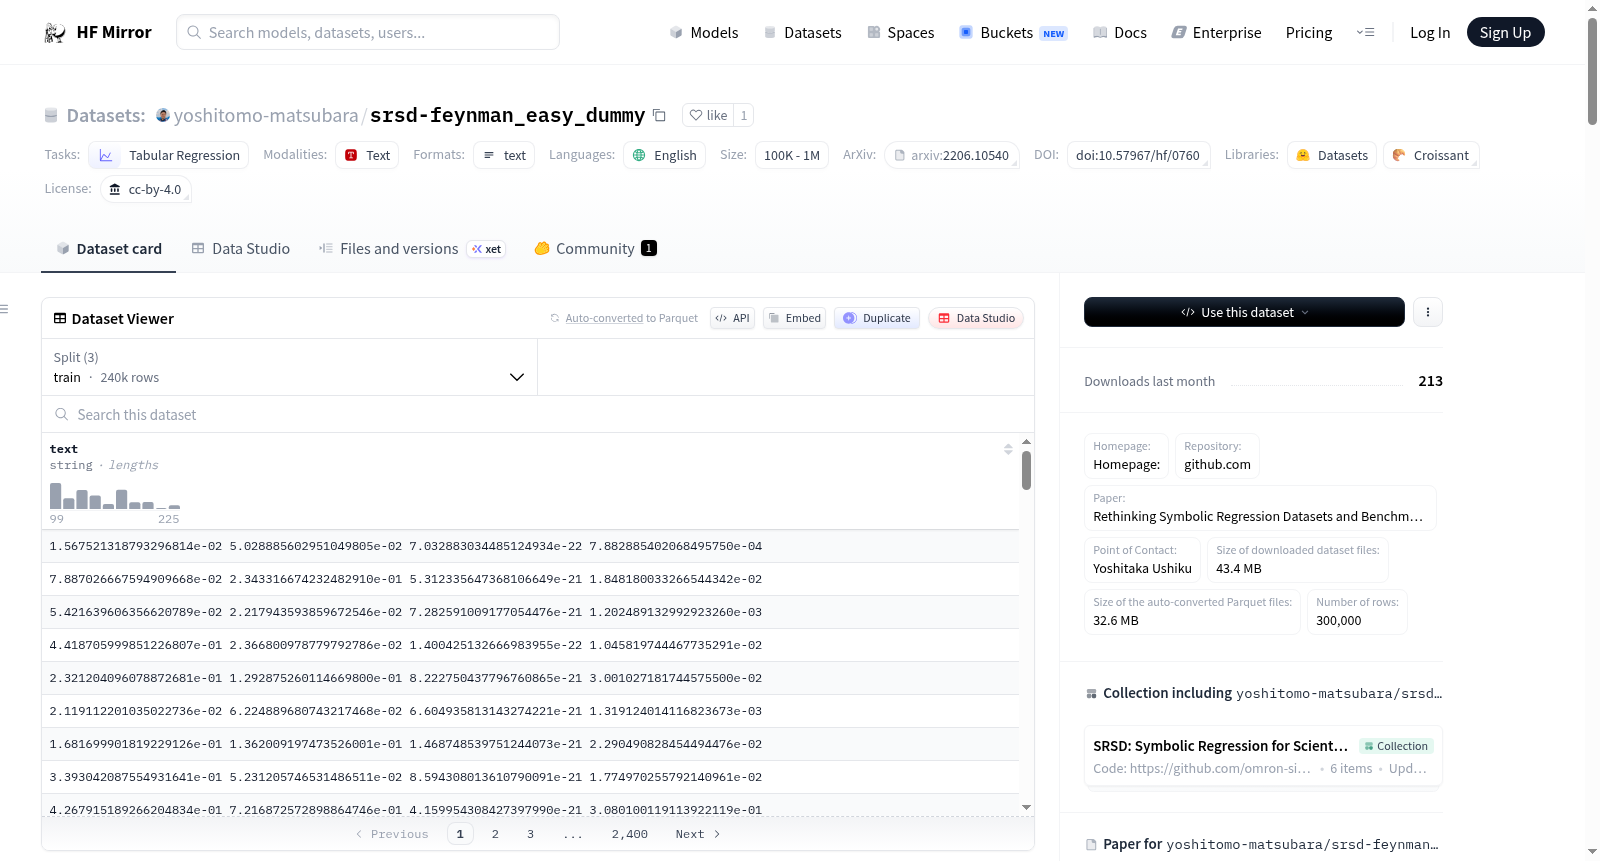Click the doi:10.57967/hf/0760 tag
Screen dimensions: 1600x861
[1138, 155]
